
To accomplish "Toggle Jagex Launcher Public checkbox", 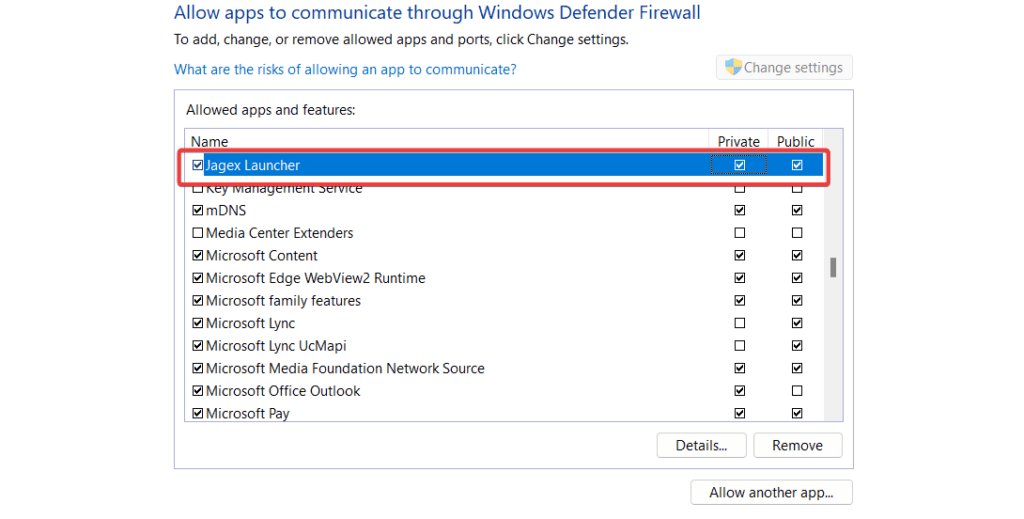I will [x=797, y=165].
